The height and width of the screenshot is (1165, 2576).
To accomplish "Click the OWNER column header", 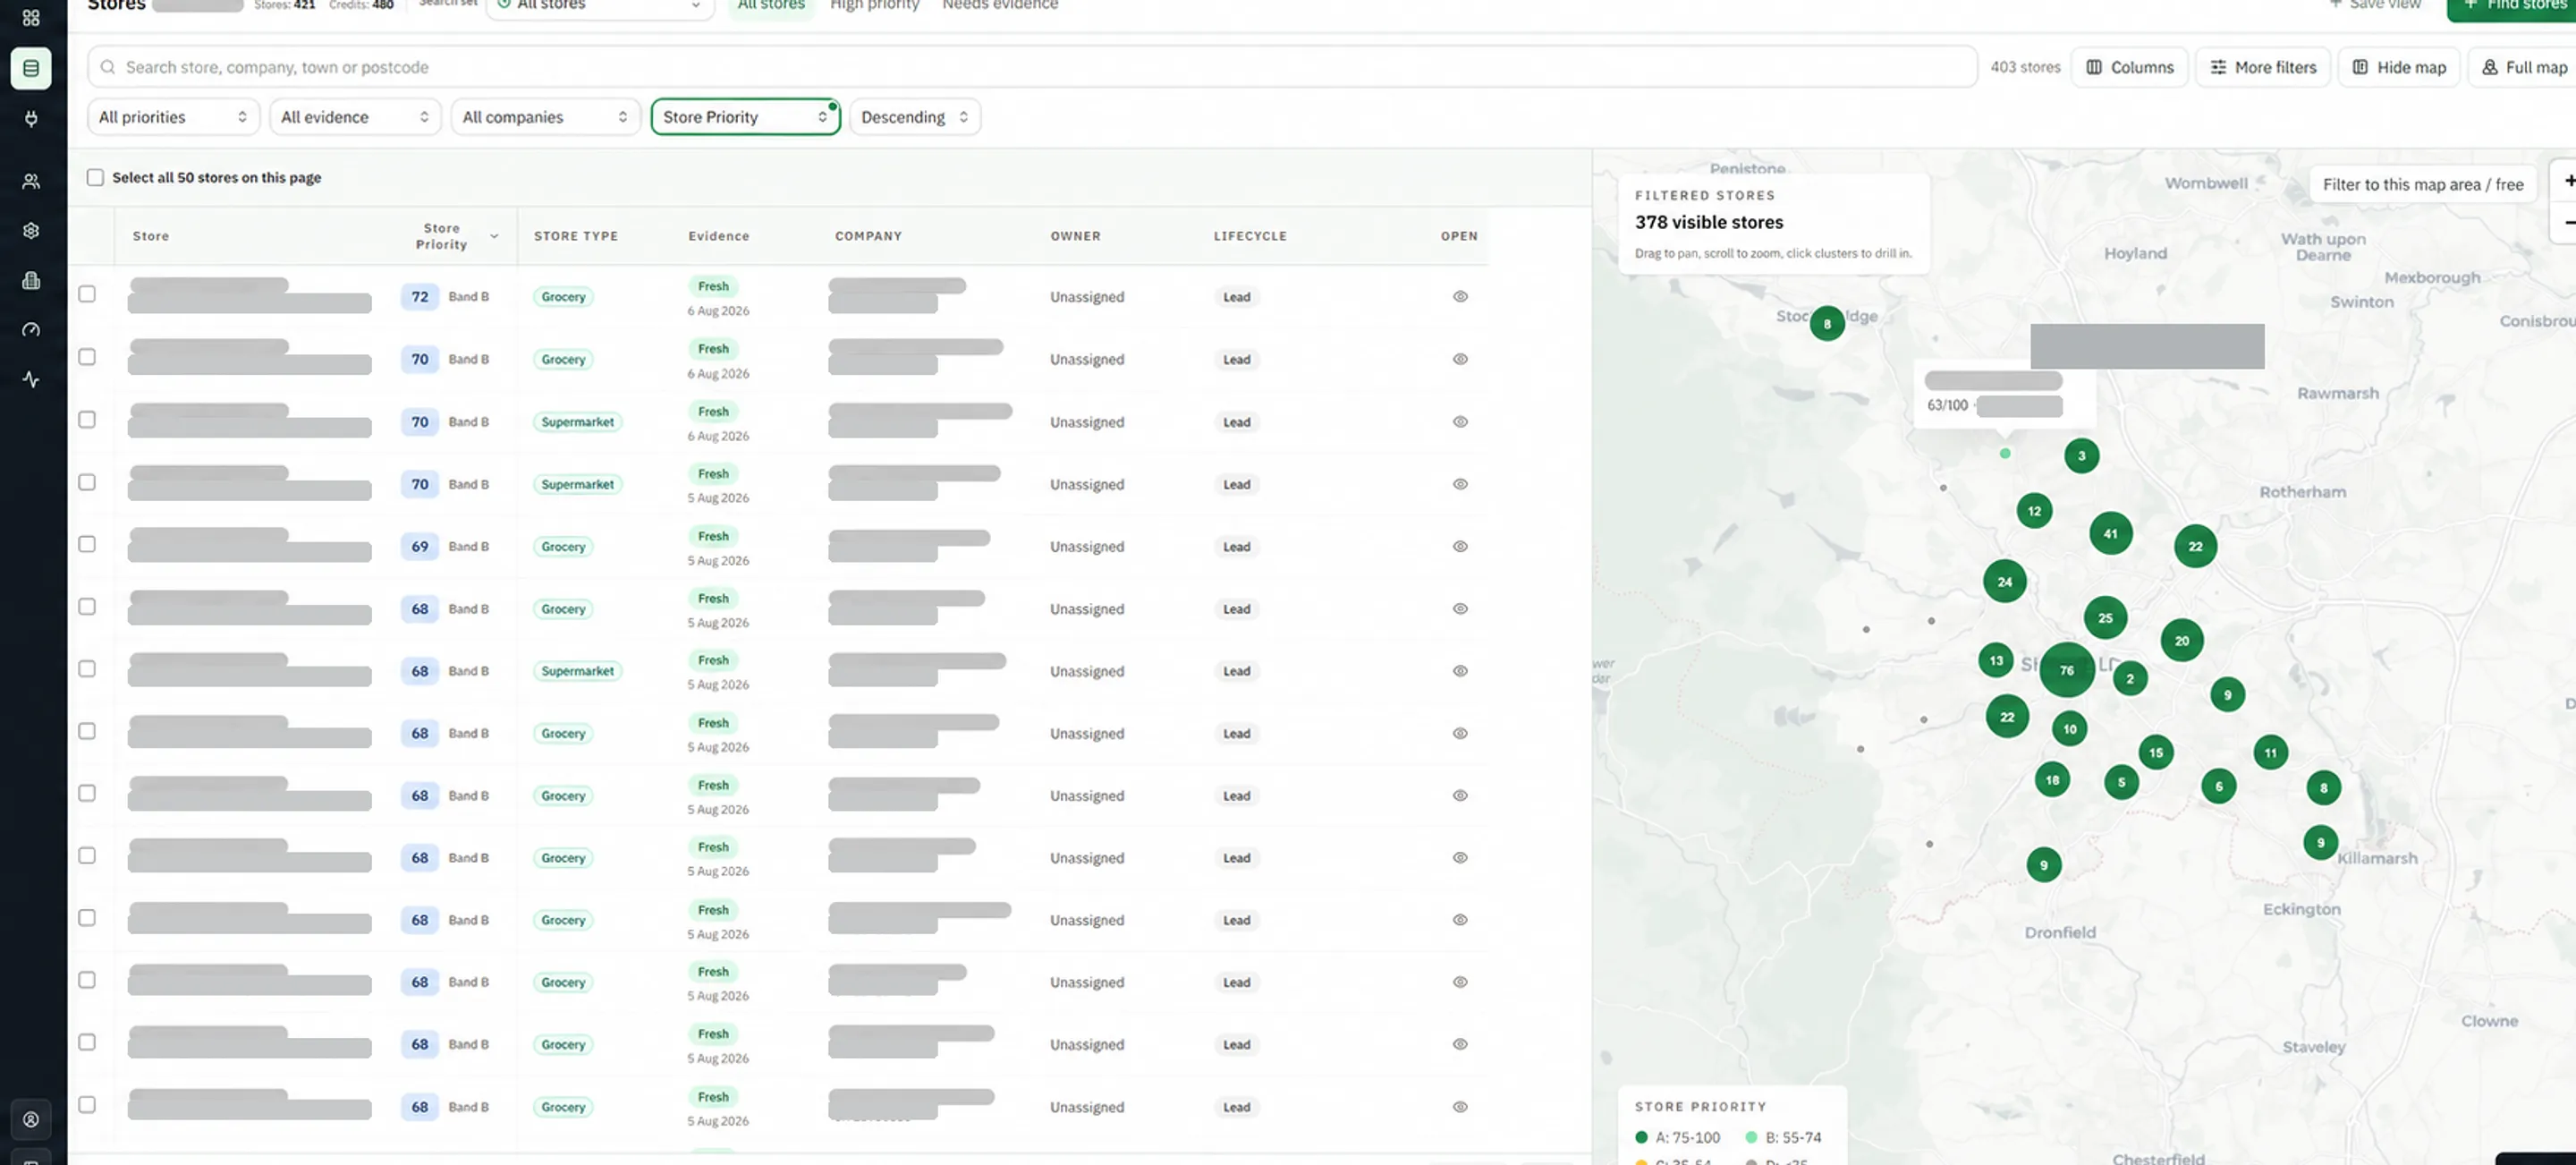I will pos(1075,236).
